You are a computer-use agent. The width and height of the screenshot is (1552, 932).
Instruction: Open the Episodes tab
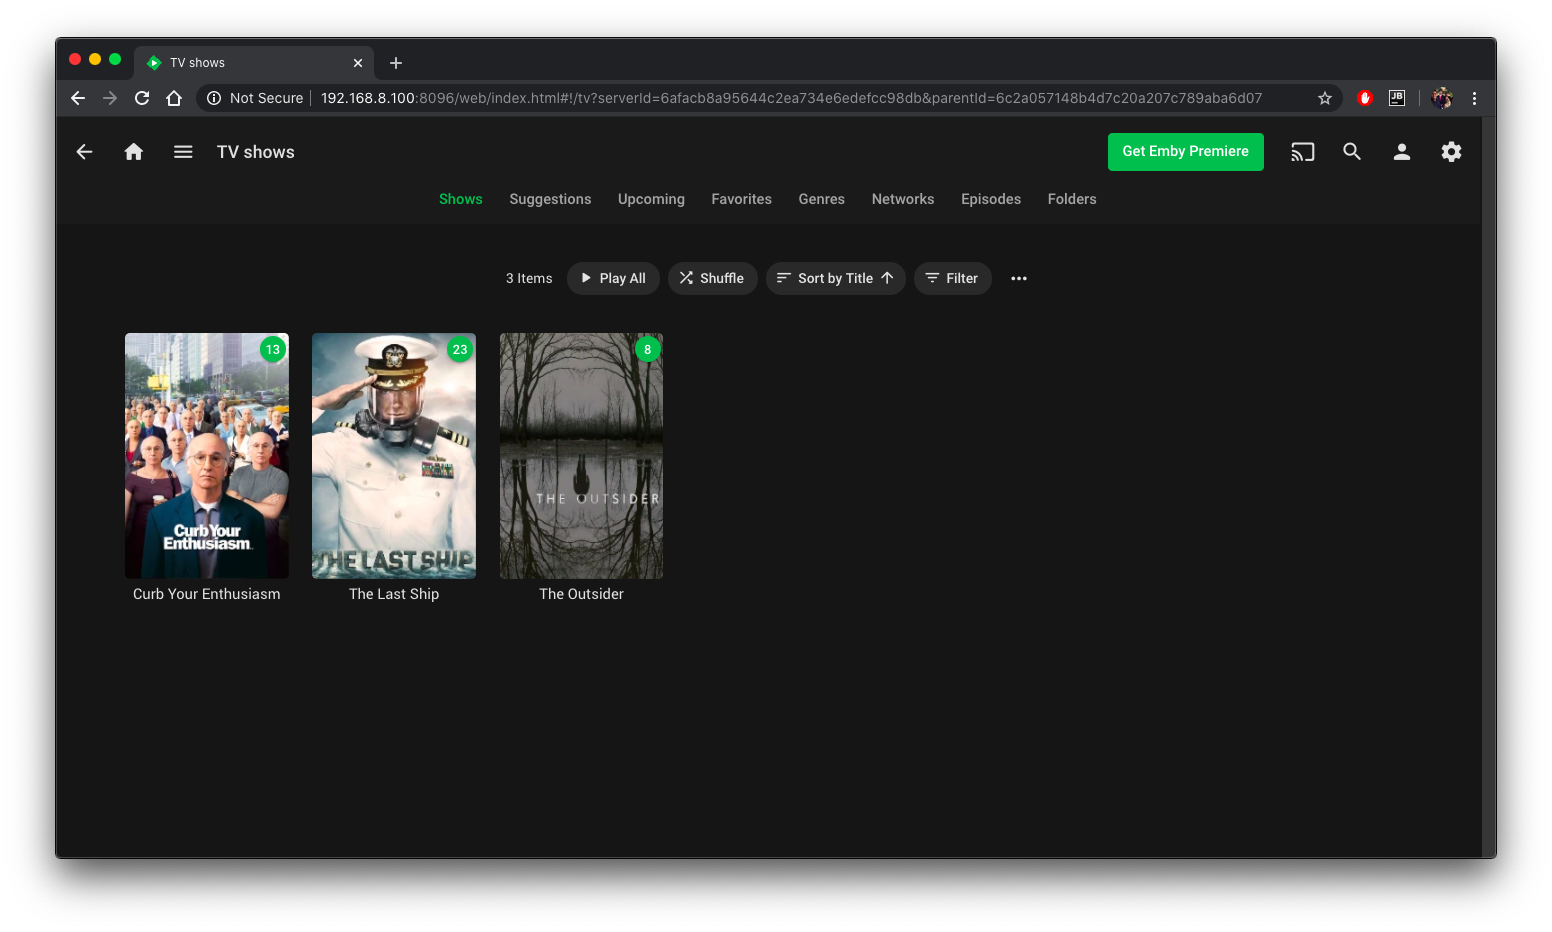pyautogui.click(x=990, y=199)
